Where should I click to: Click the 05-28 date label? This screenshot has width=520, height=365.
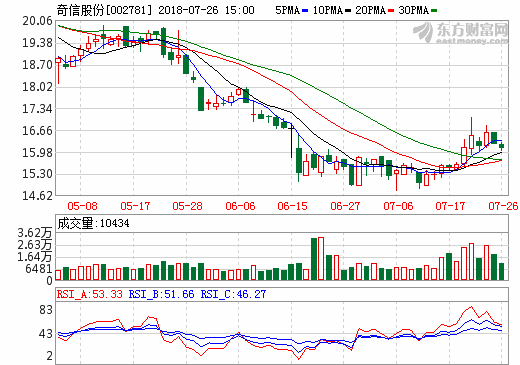pyautogui.click(x=187, y=206)
